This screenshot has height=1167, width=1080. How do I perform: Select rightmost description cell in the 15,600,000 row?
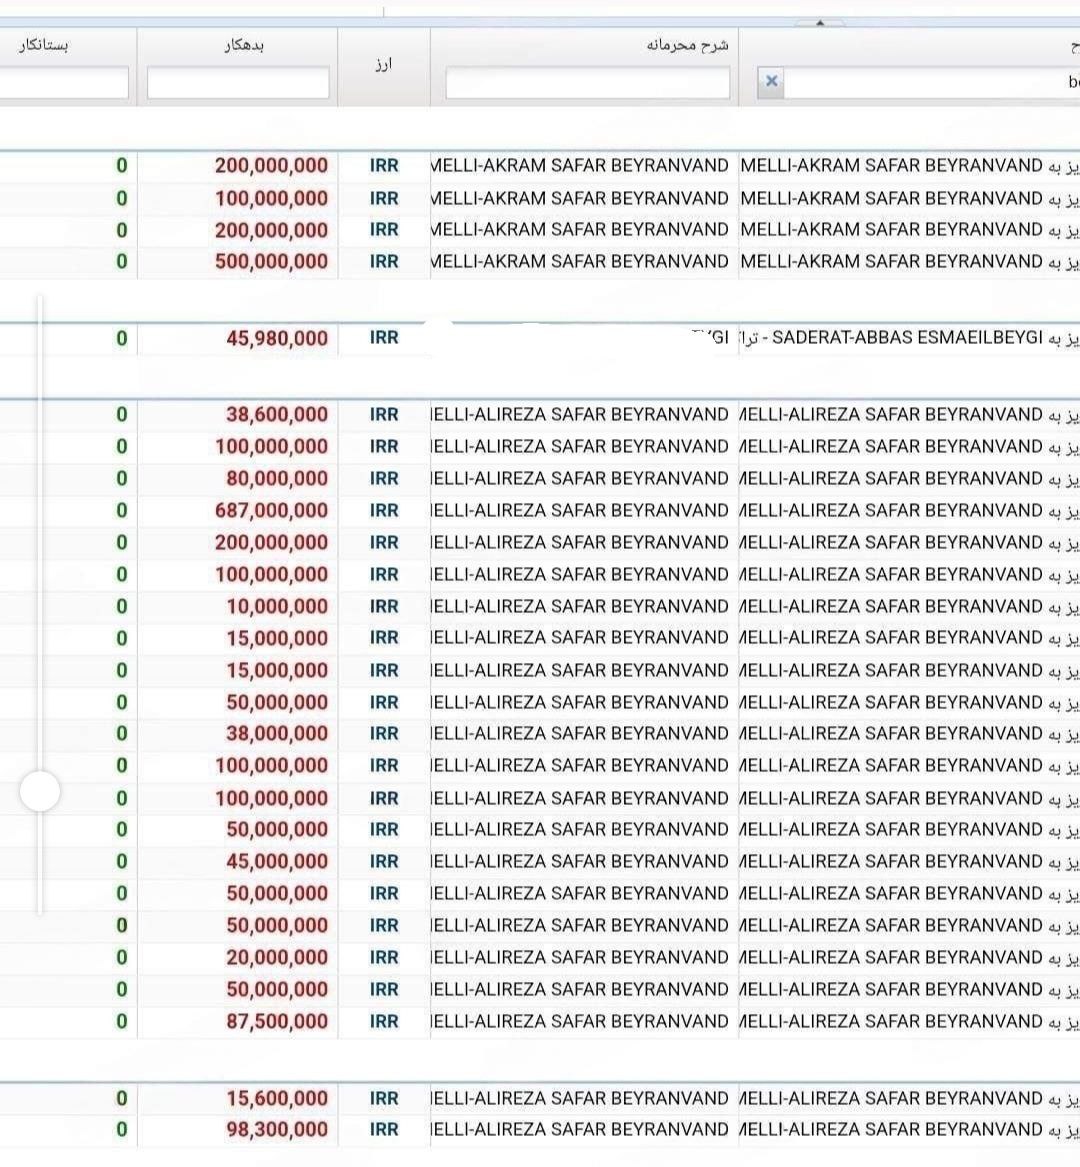click(x=909, y=1099)
